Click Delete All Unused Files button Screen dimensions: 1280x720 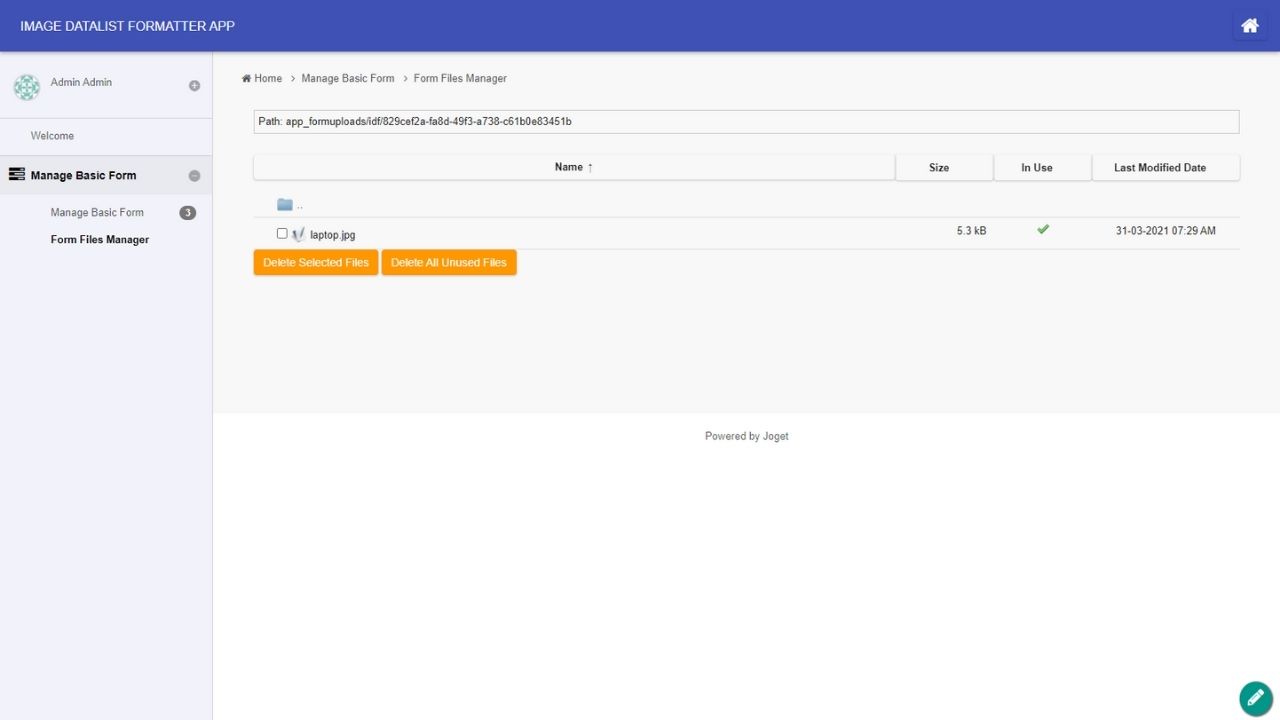point(449,262)
